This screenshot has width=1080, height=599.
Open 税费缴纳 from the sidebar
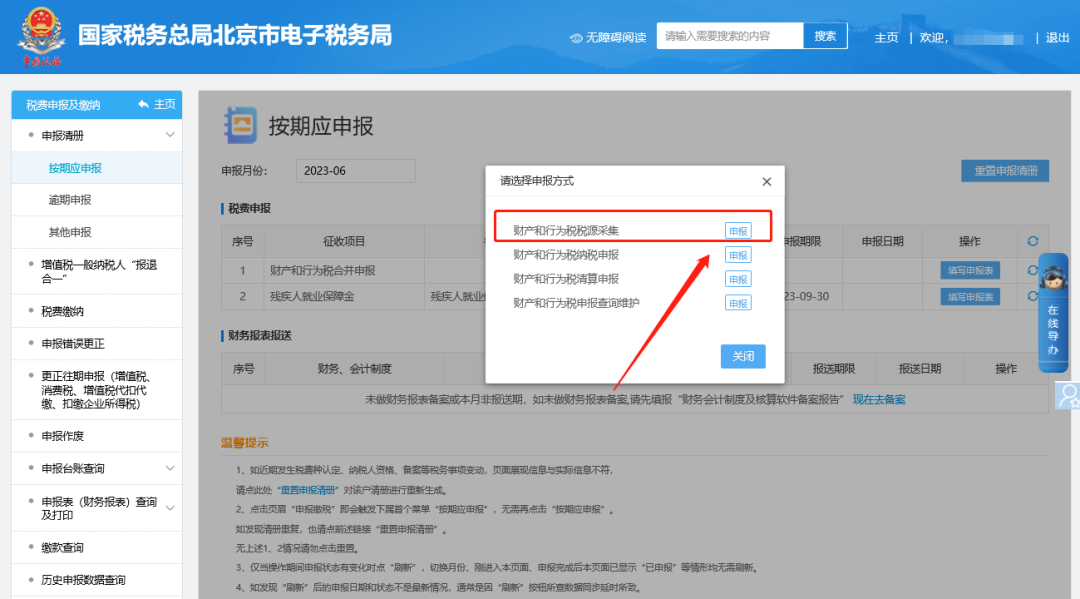point(62,311)
